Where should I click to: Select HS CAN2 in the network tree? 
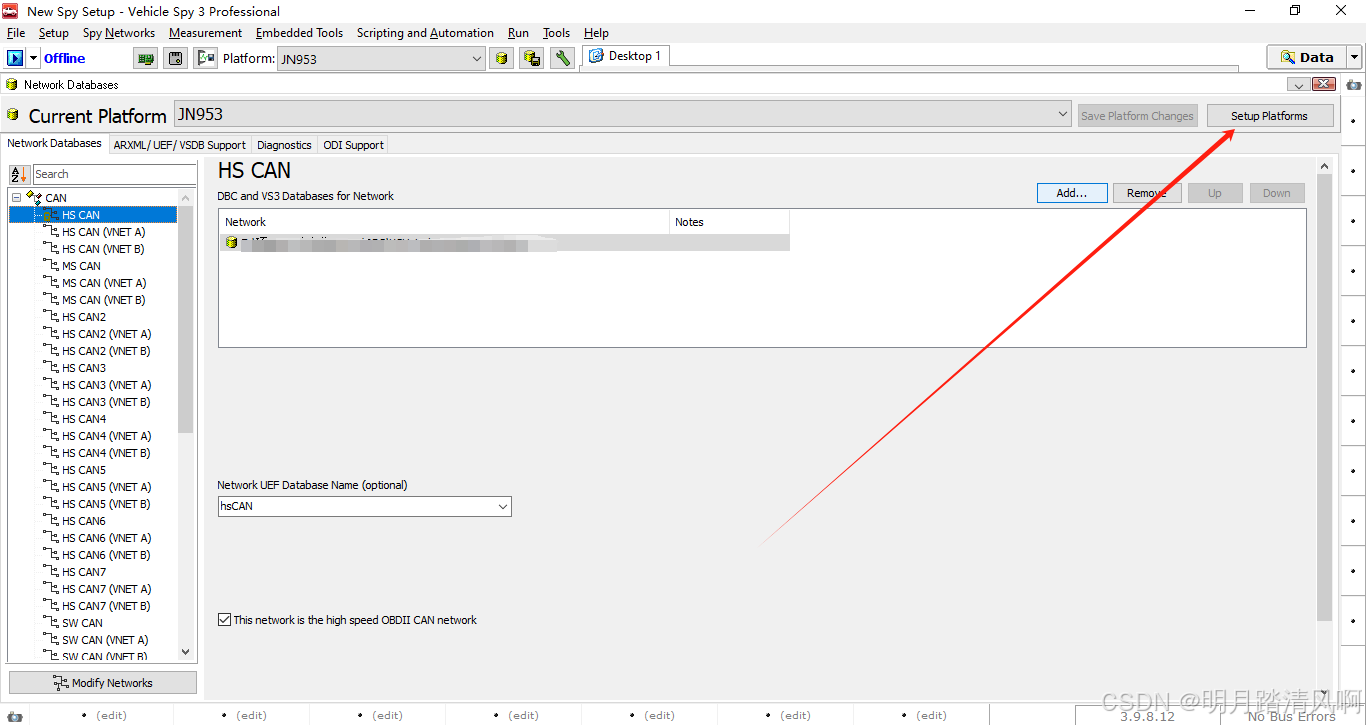click(84, 317)
